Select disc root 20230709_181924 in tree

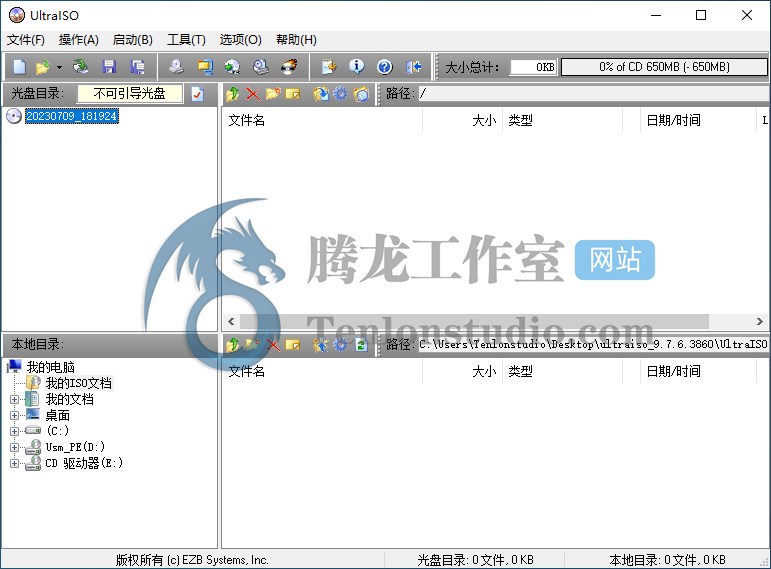coord(71,116)
